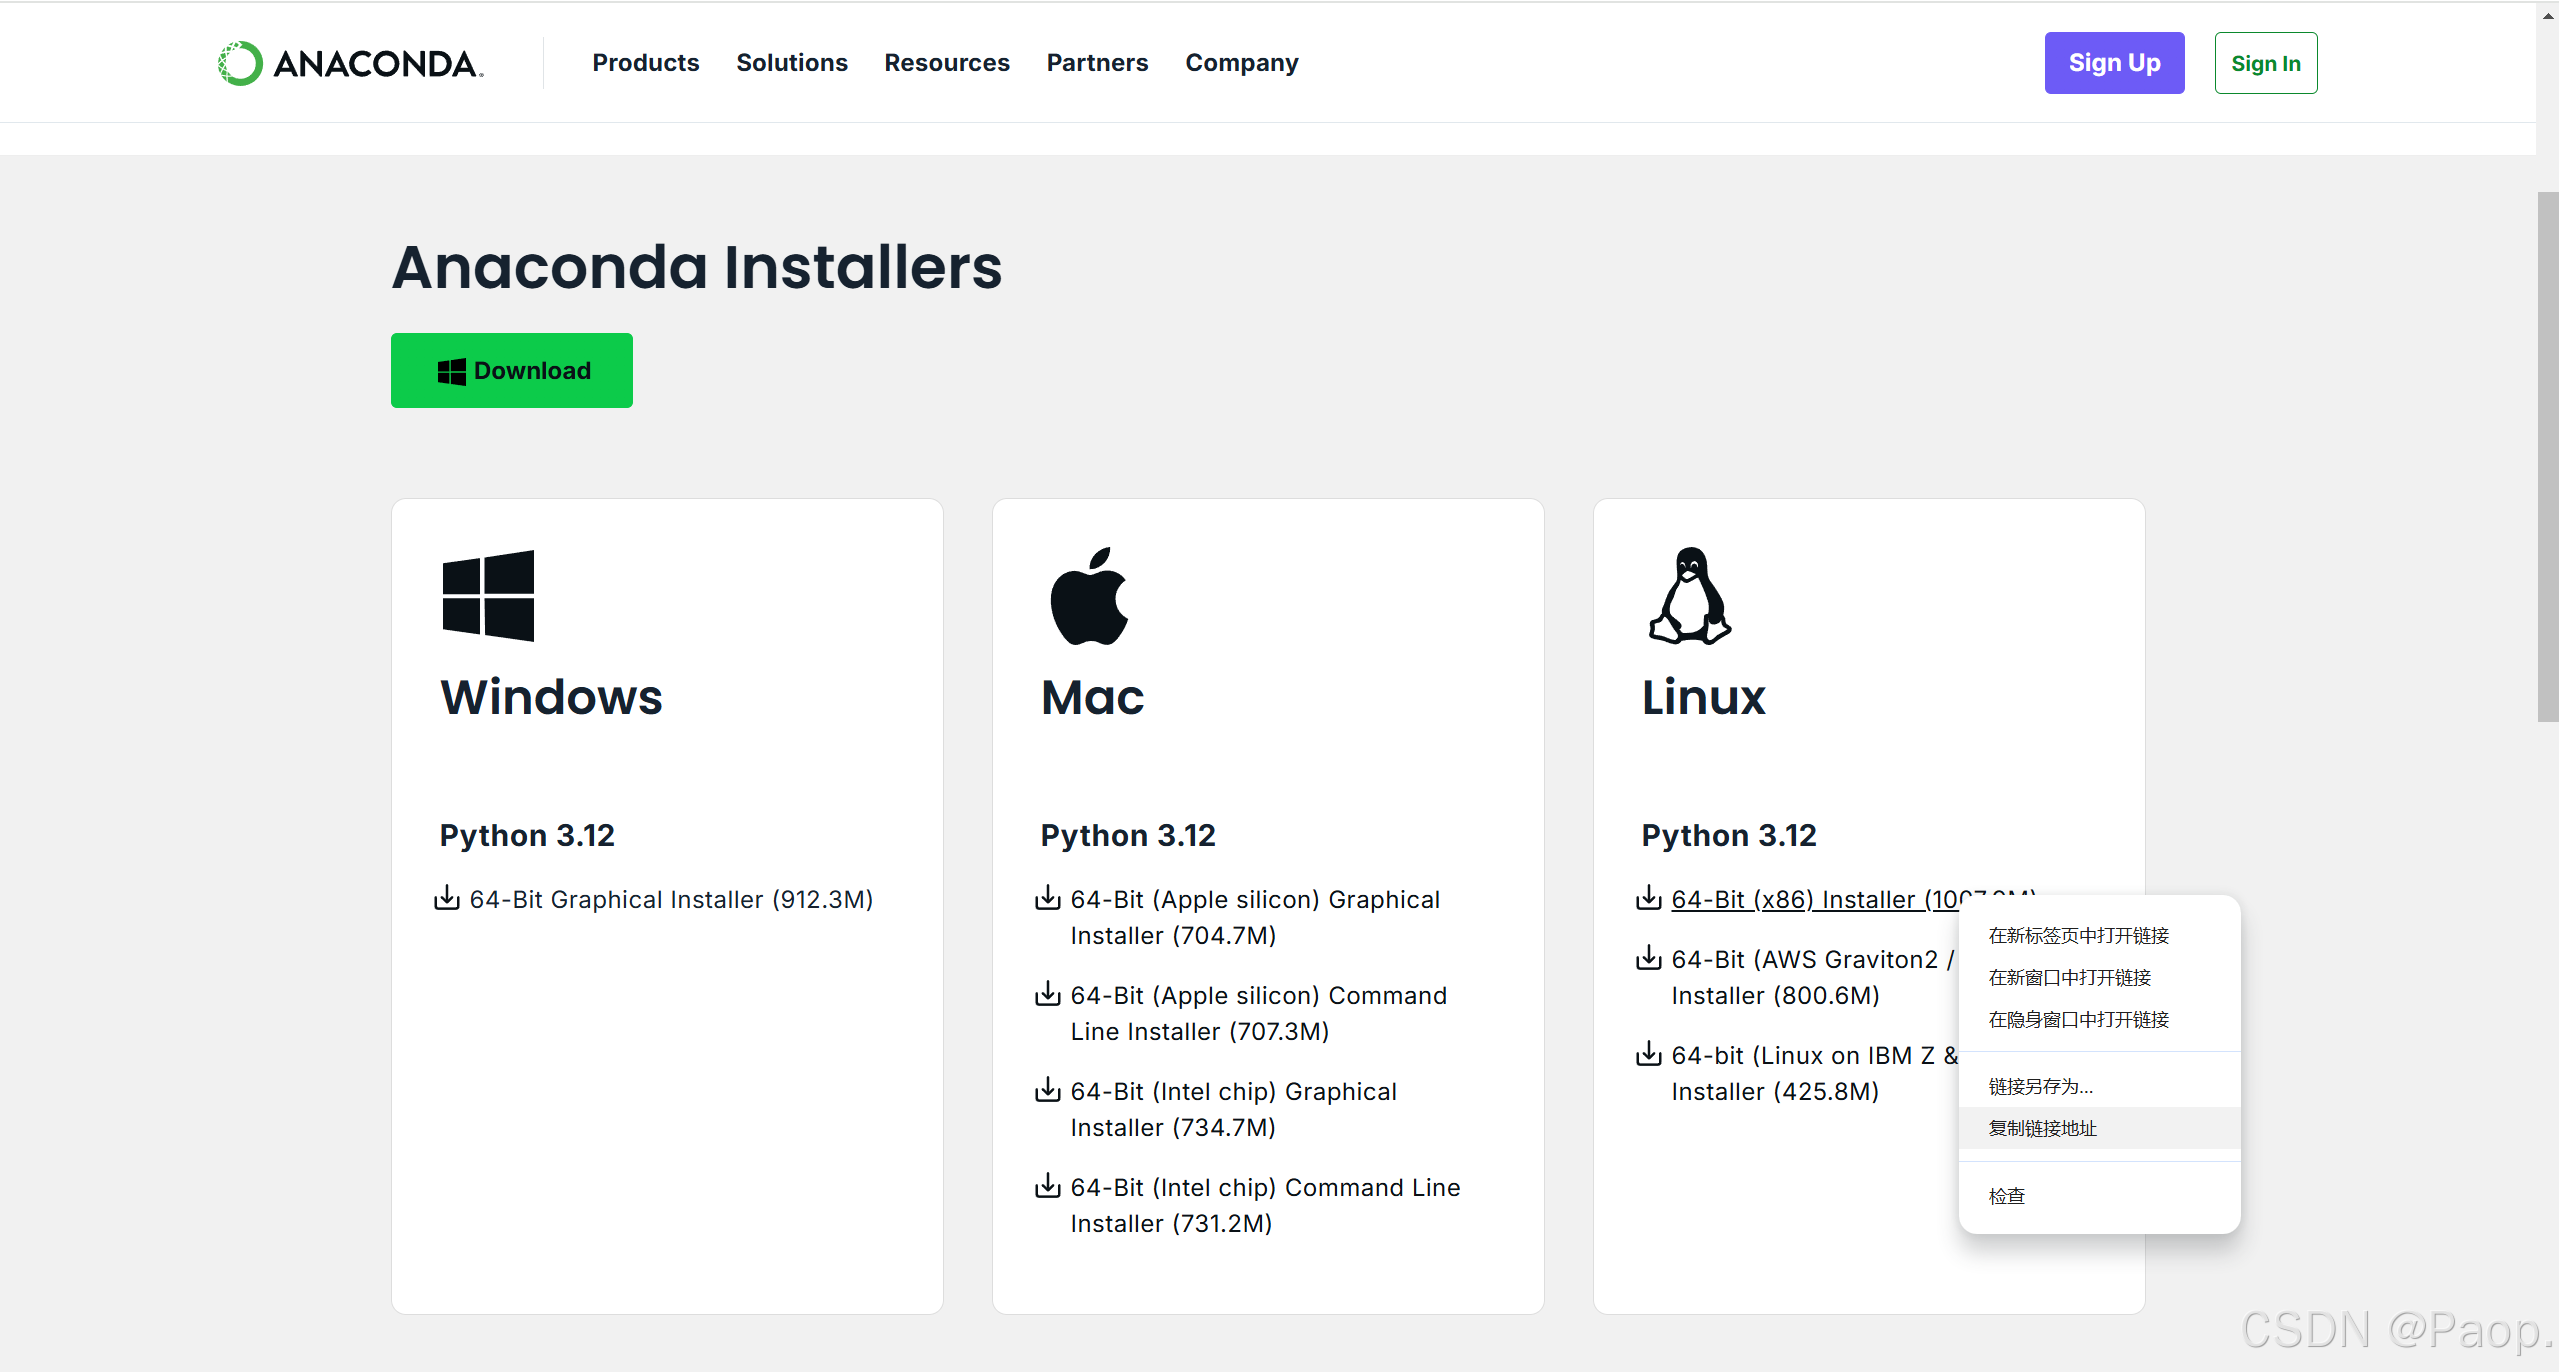Click download icon for Linux x86 Installer
Screen dimensions: 2559x1372
click(x=1648, y=898)
